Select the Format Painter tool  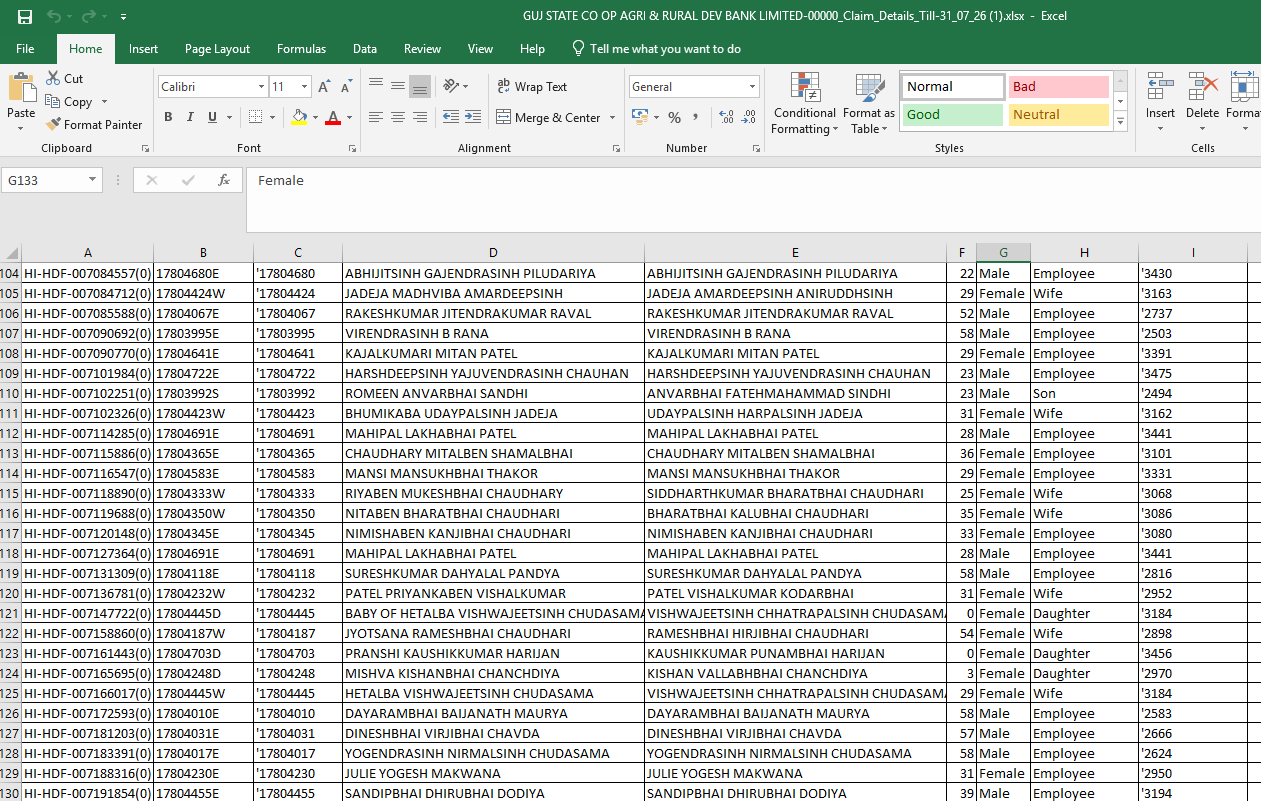point(93,125)
